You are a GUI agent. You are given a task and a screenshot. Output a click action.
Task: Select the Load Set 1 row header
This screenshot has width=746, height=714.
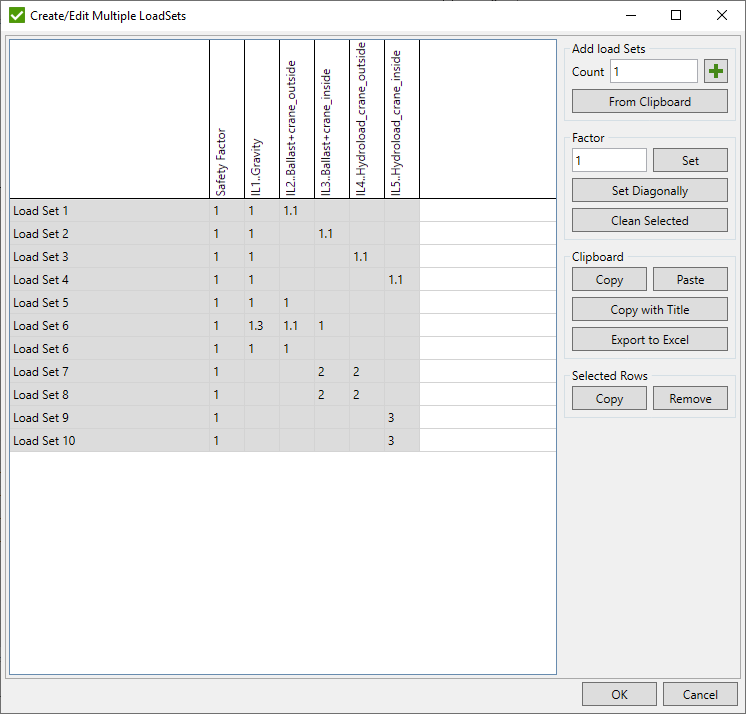[x=108, y=211]
